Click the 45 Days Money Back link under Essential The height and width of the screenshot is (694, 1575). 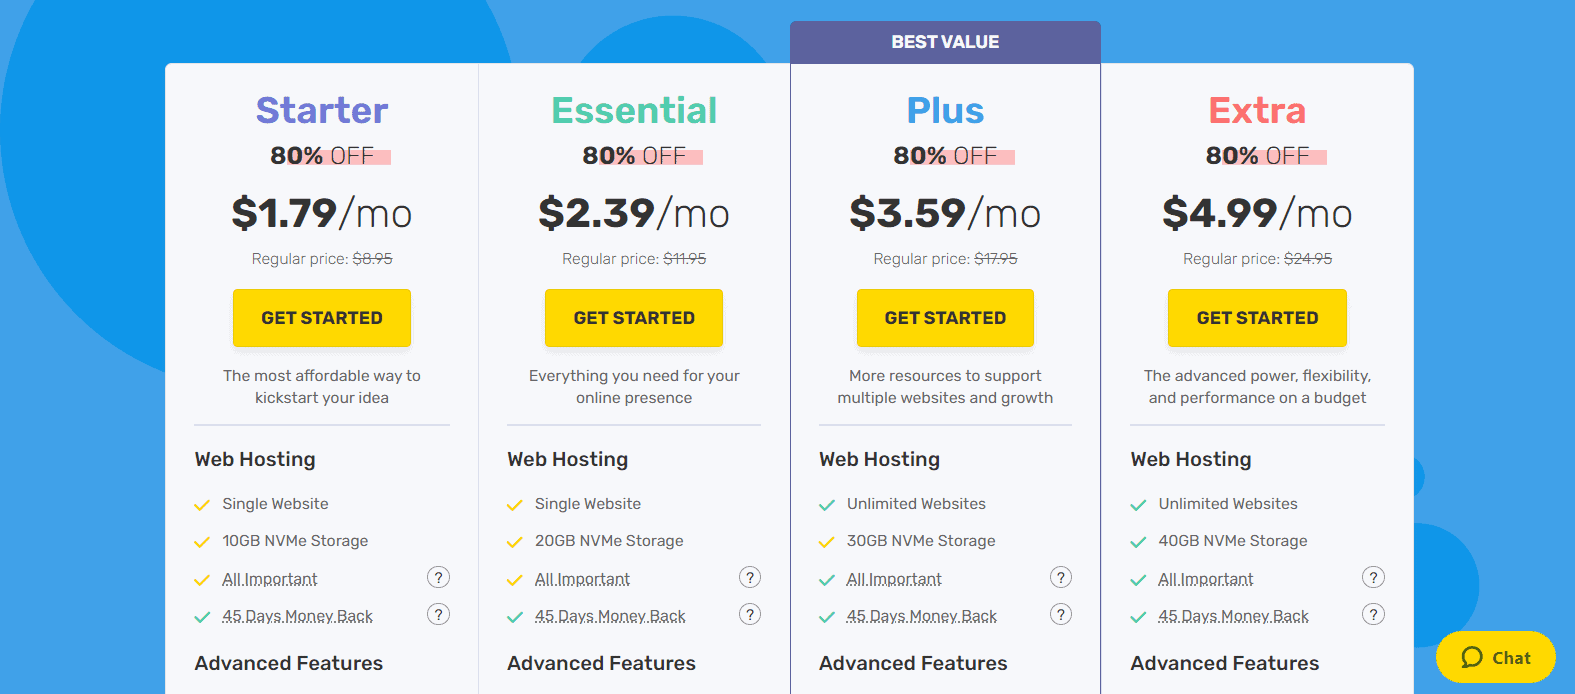(610, 615)
